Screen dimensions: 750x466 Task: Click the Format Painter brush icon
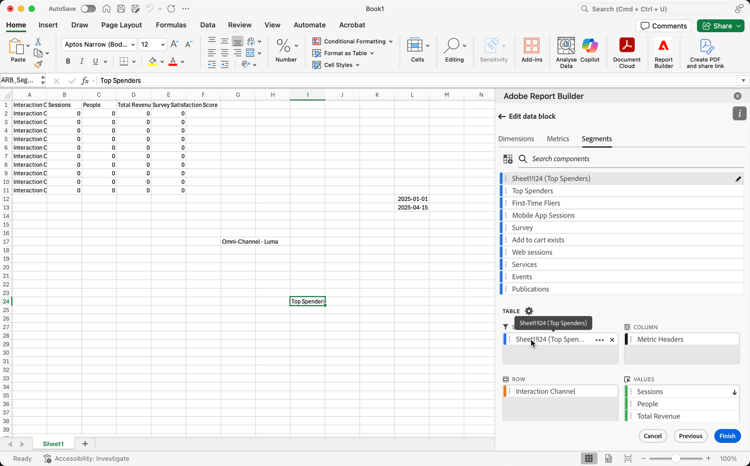38,64
